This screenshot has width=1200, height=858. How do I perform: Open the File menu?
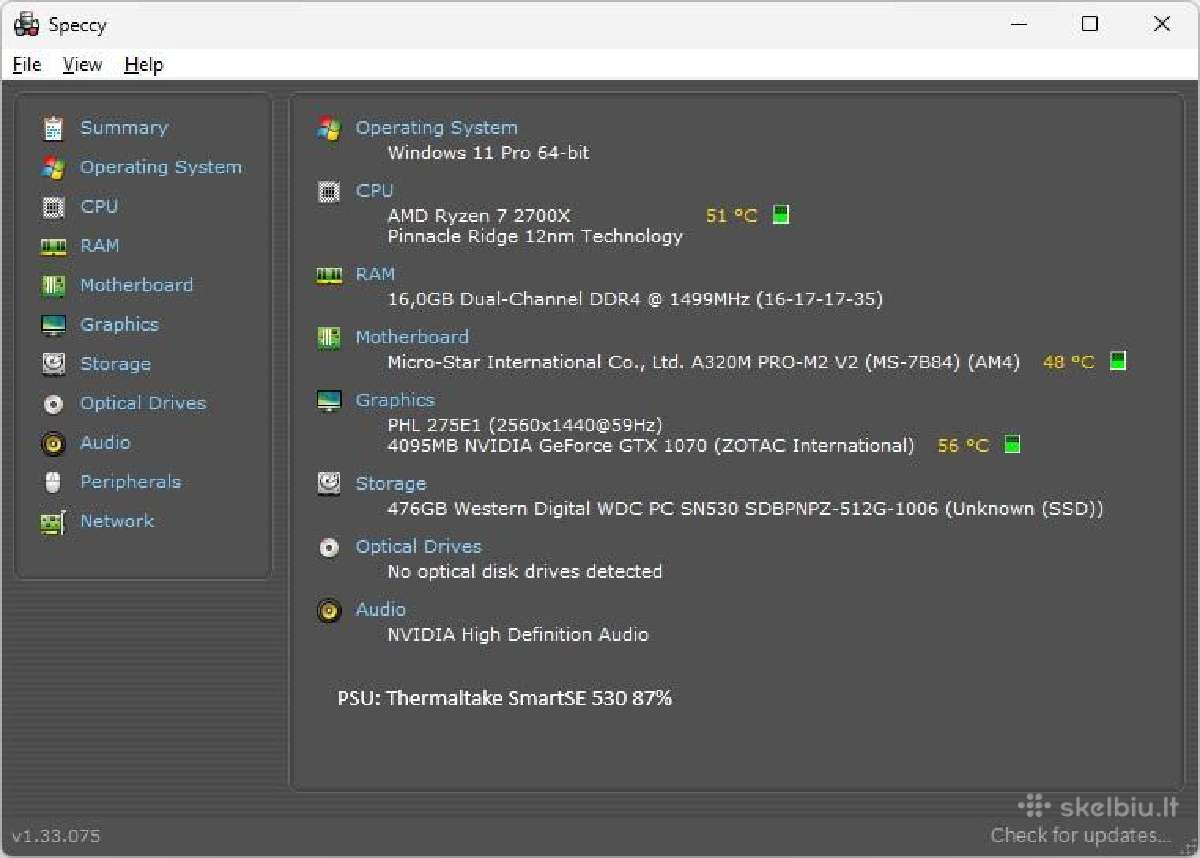click(27, 65)
